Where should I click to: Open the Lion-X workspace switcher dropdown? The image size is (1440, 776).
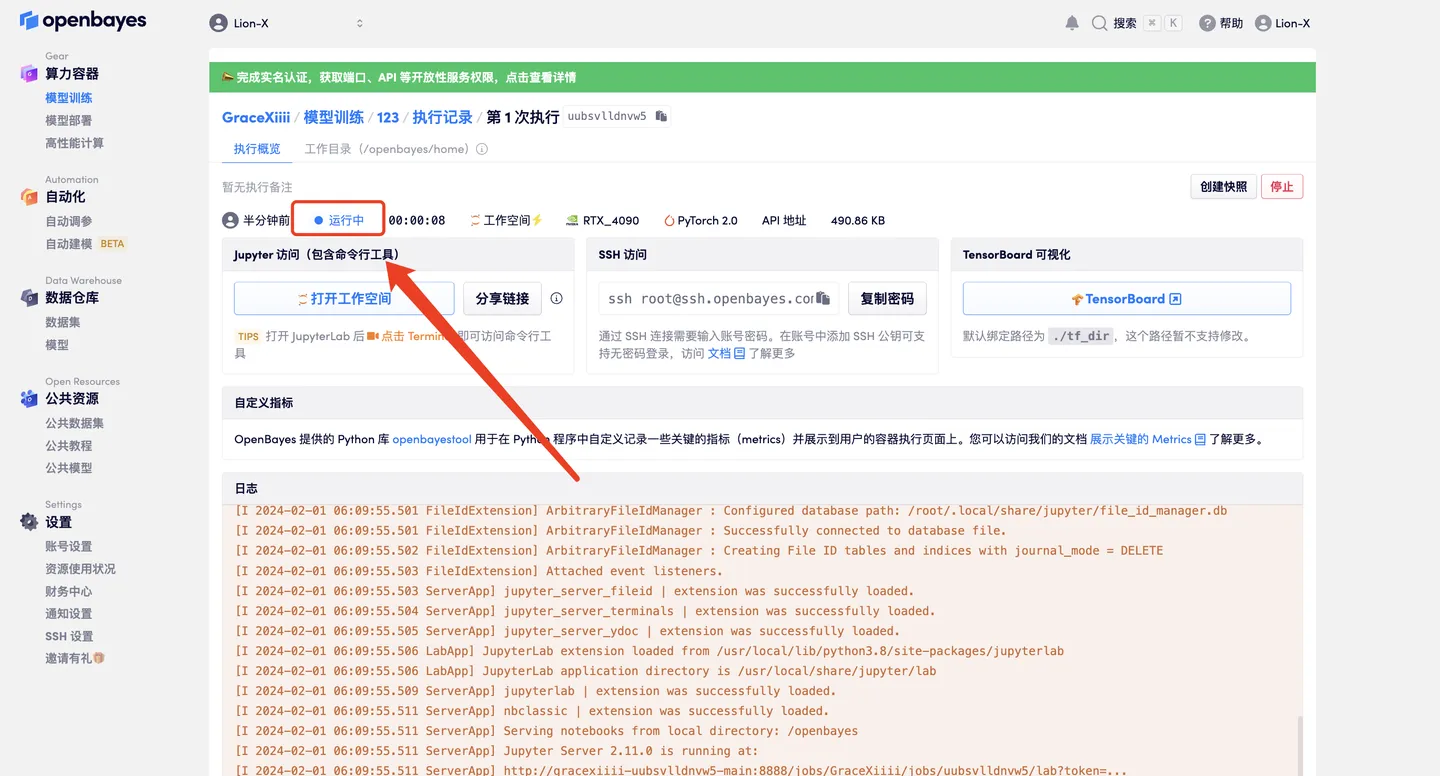click(x=287, y=22)
